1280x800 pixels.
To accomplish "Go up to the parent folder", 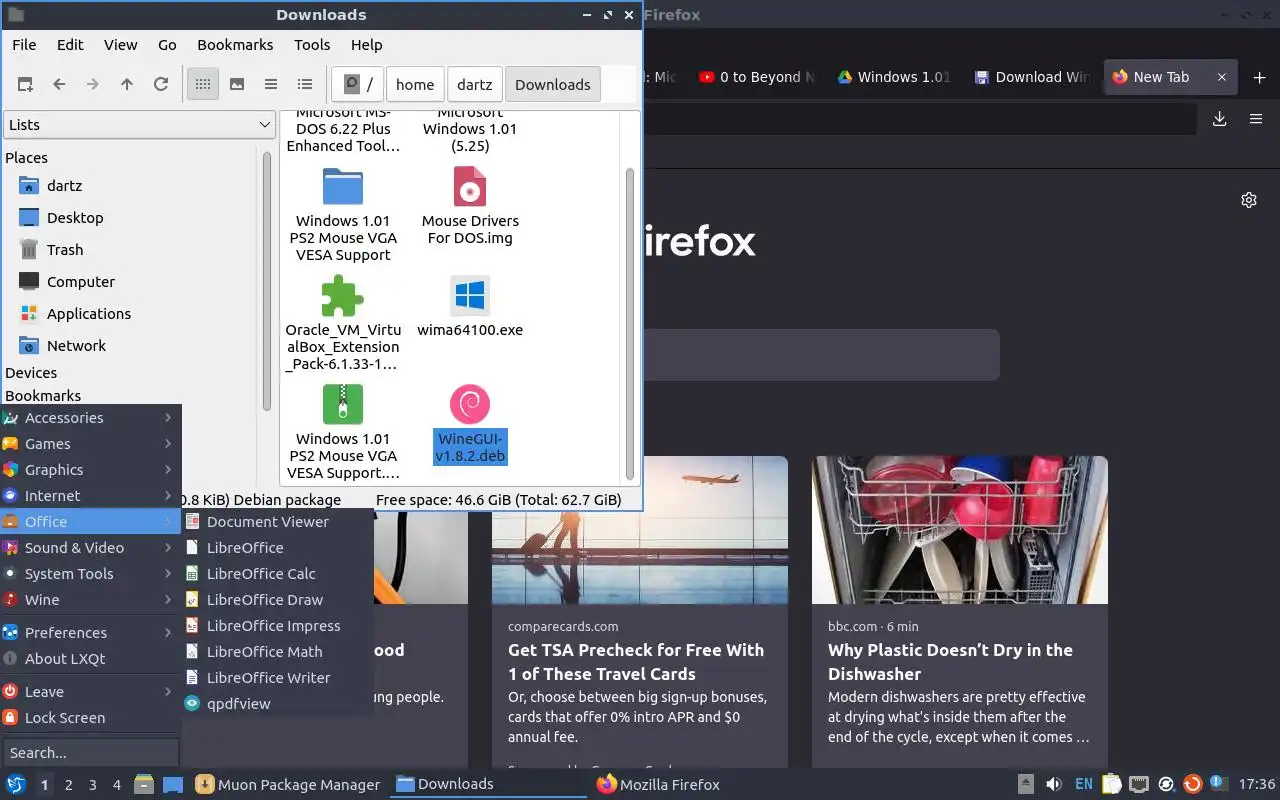I will pyautogui.click(x=127, y=85).
